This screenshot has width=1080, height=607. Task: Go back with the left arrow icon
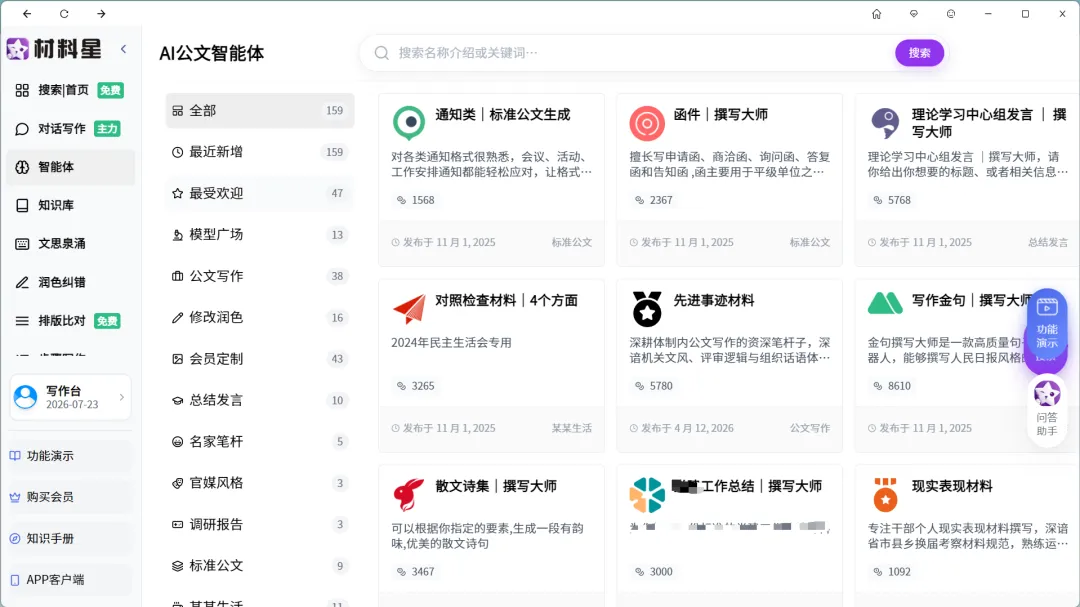pos(27,14)
